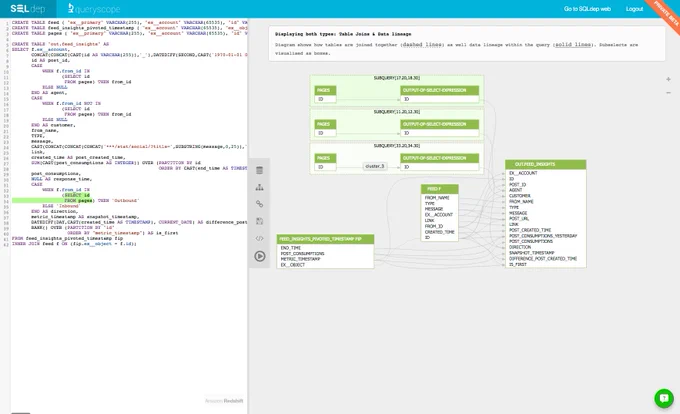
Task: Open the code brackets view icon
Action: click(259, 238)
